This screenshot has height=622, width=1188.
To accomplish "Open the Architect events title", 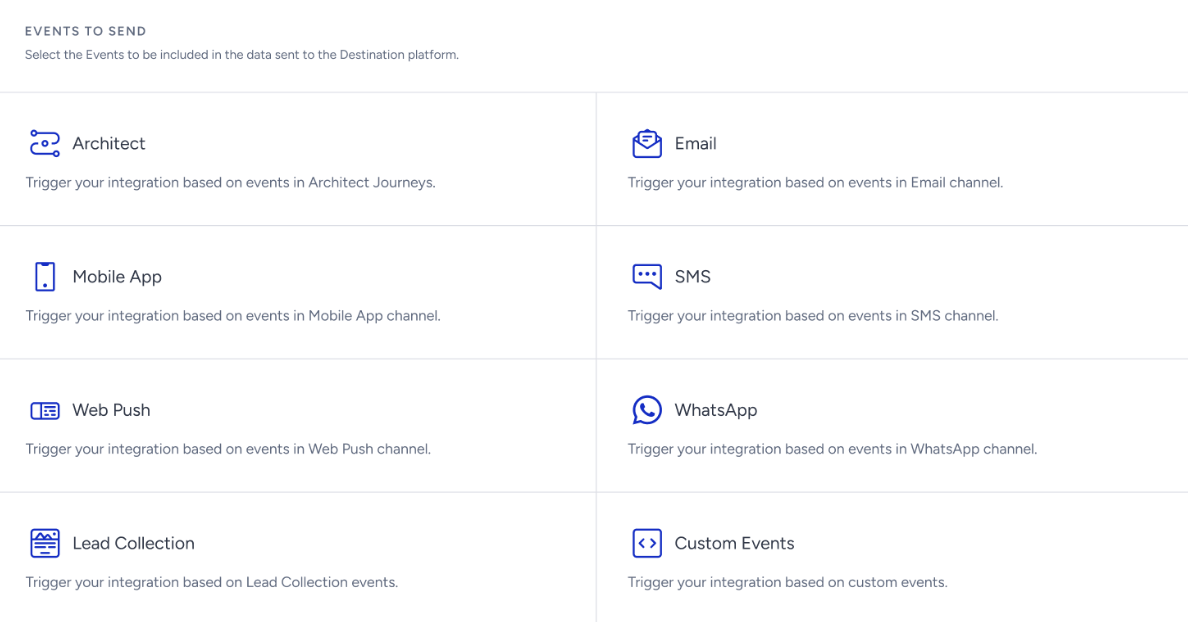I will point(108,143).
